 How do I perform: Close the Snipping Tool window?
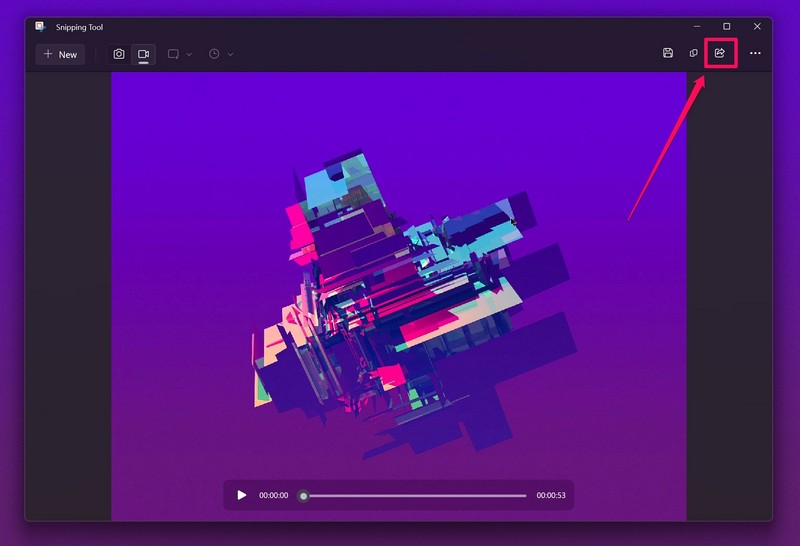point(757,26)
